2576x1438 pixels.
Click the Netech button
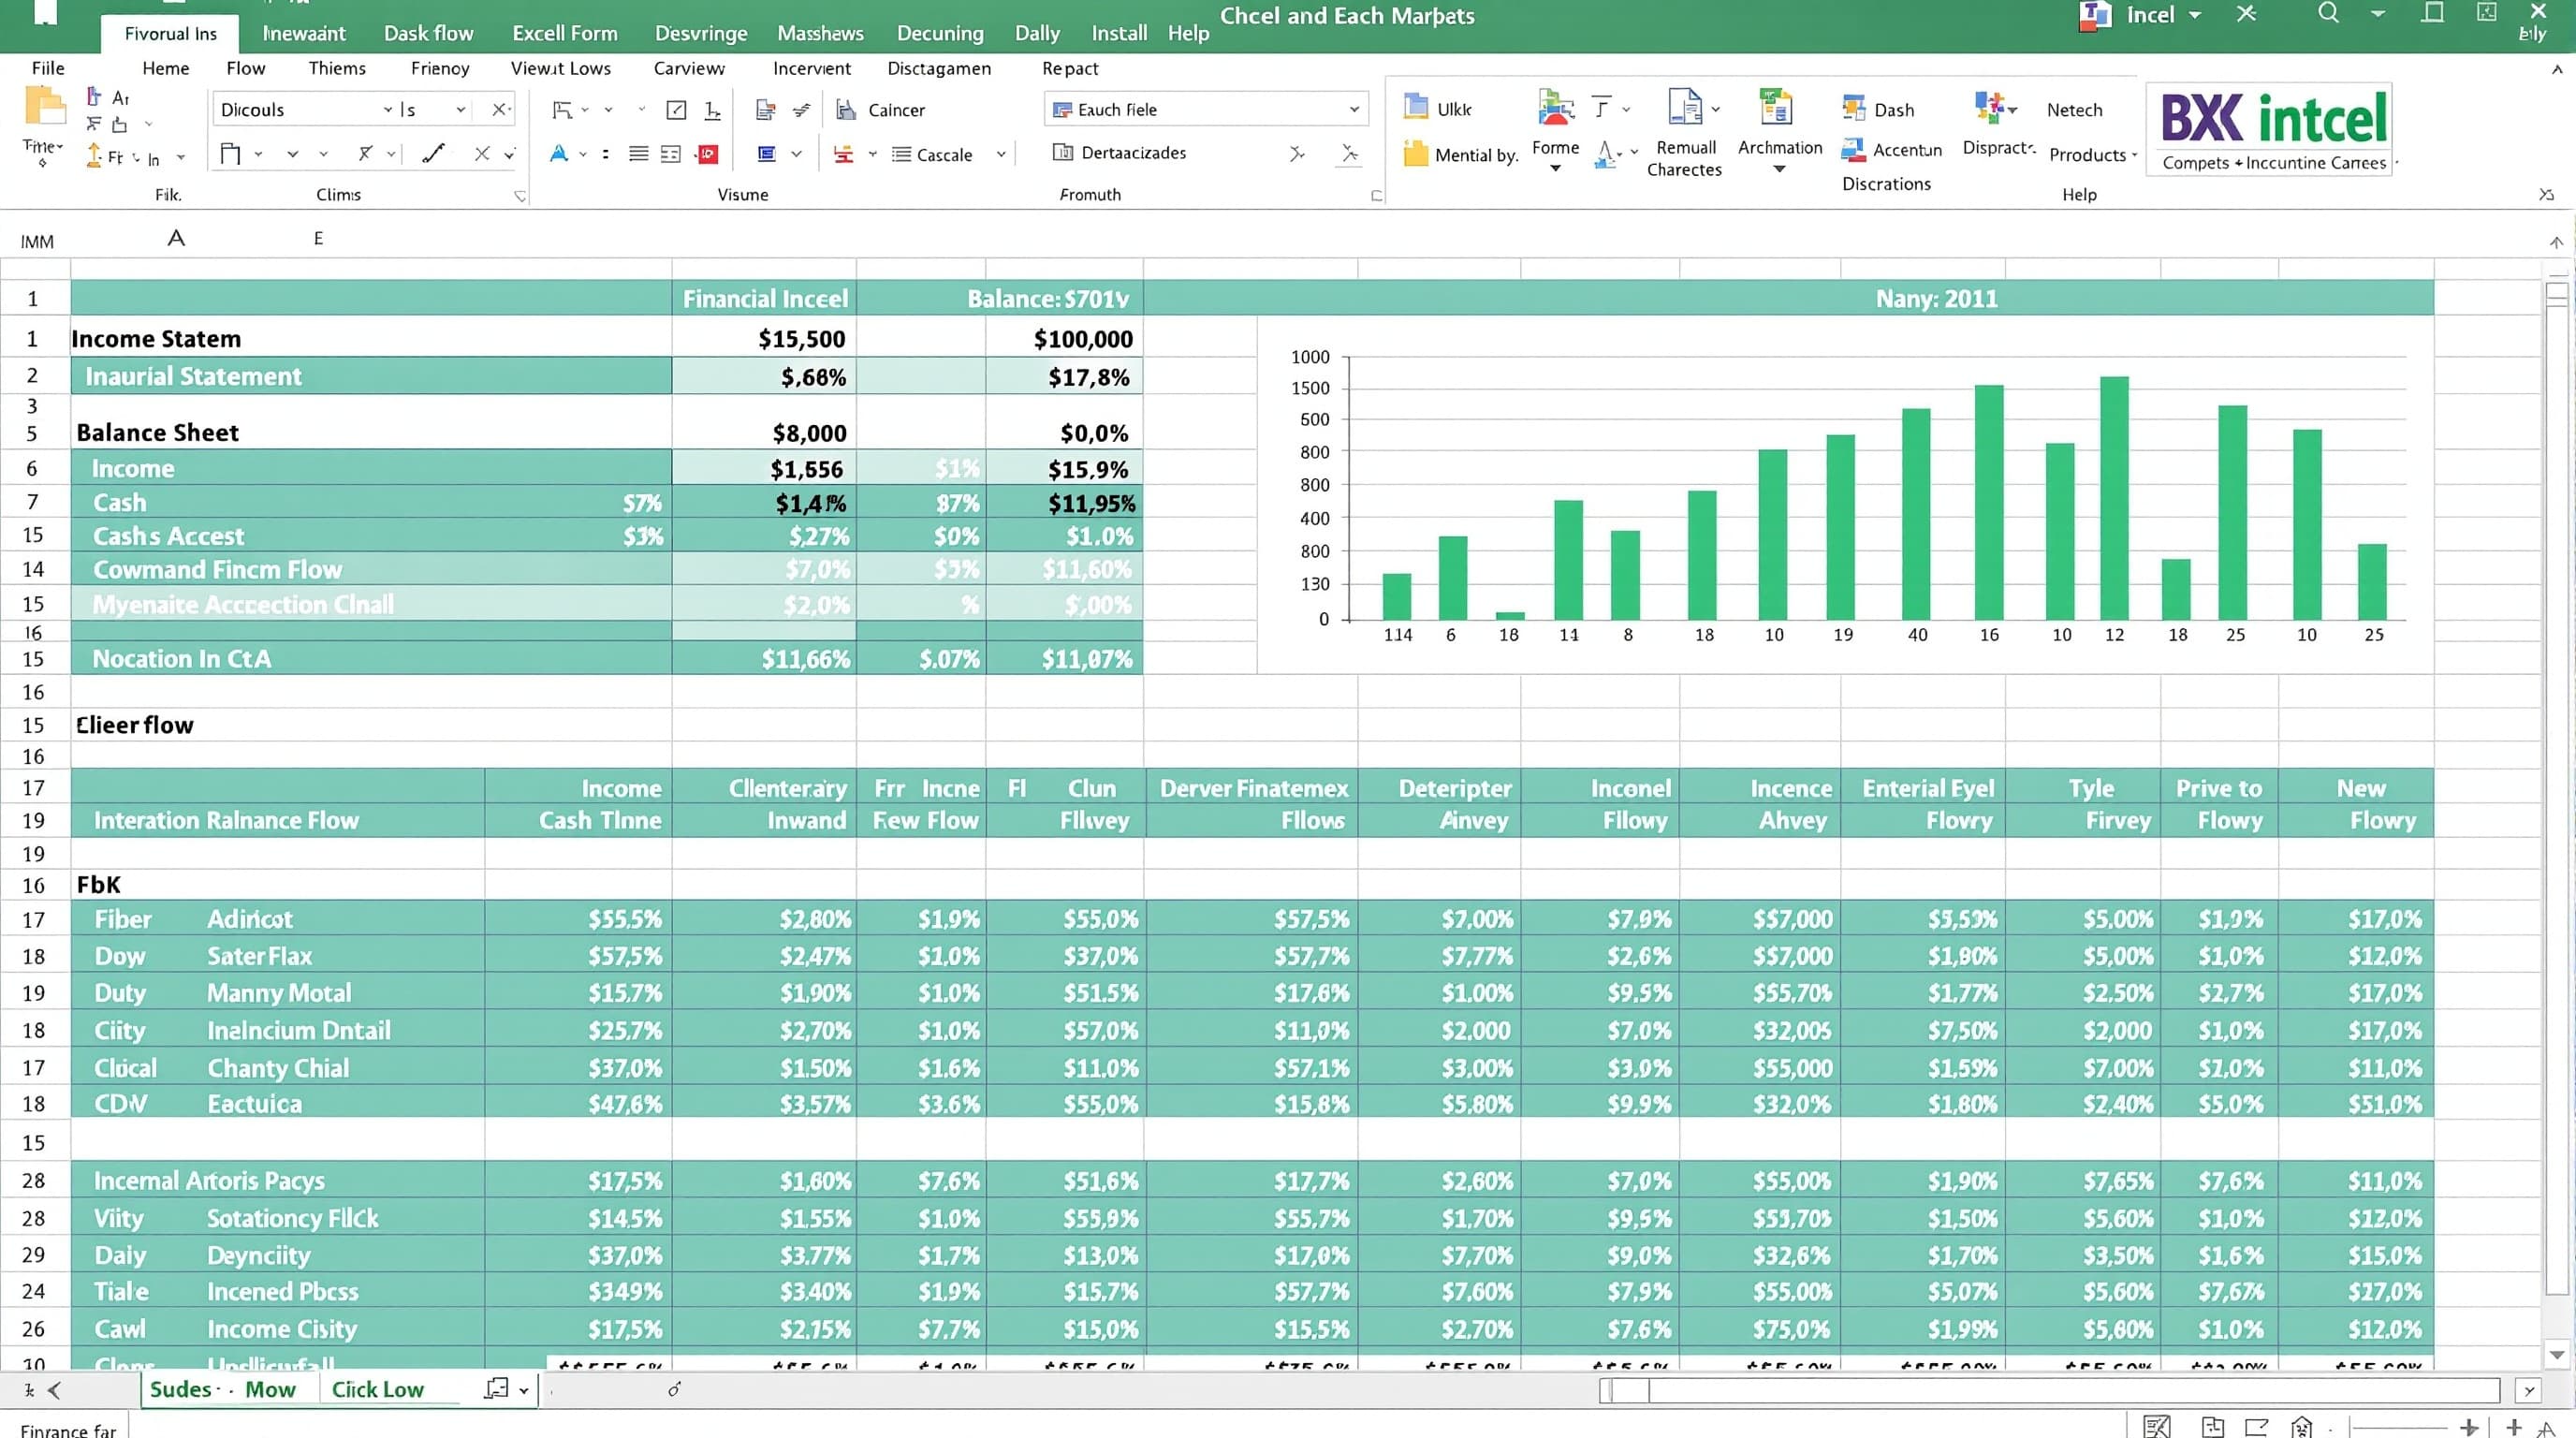2074,110
